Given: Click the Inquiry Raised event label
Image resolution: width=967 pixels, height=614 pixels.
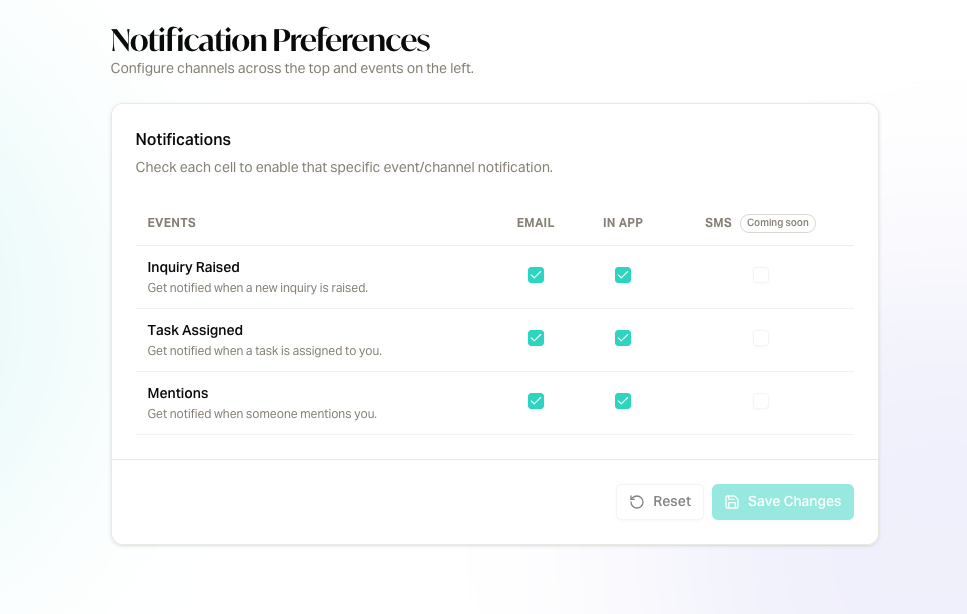Looking at the screenshot, I should click(193, 267).
